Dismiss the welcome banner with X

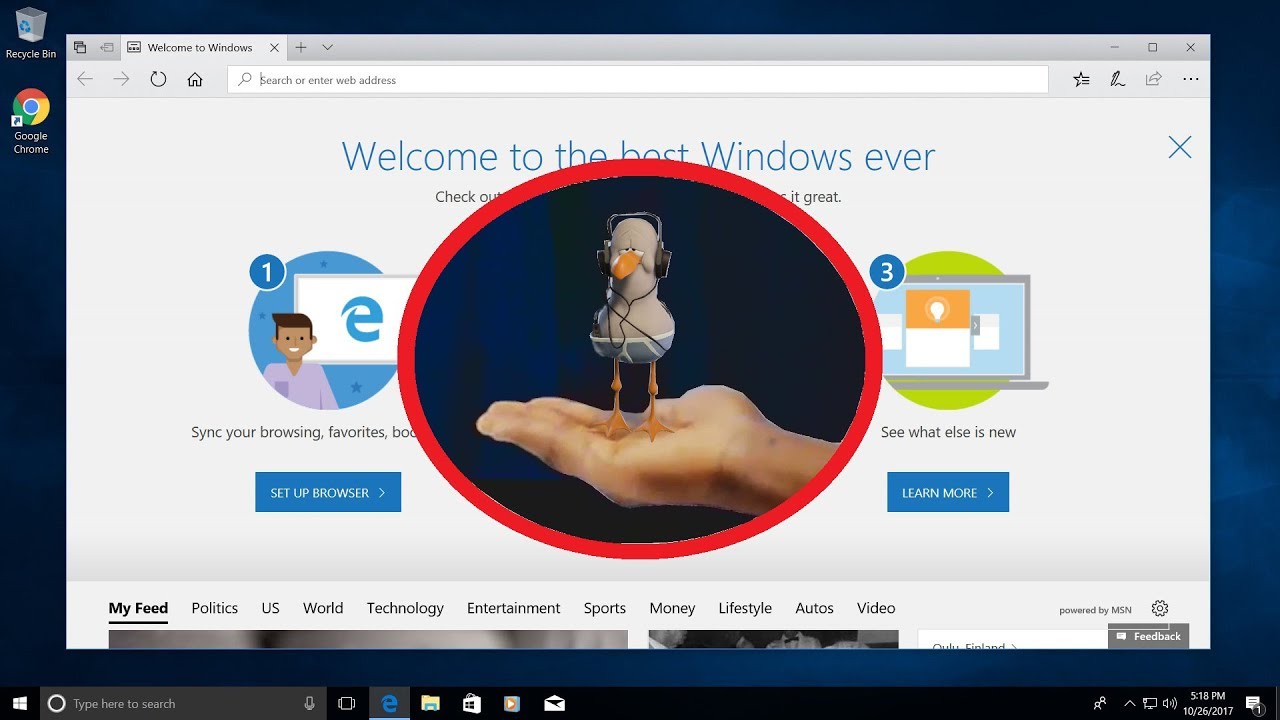1180,147
